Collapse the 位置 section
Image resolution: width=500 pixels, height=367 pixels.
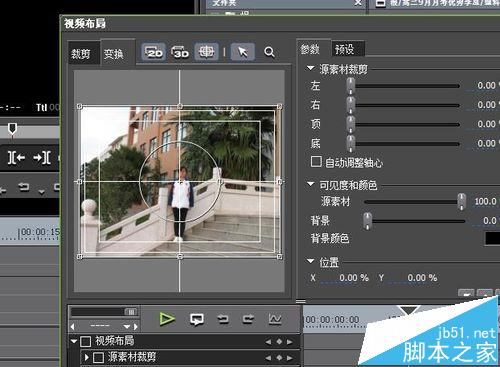310,261
